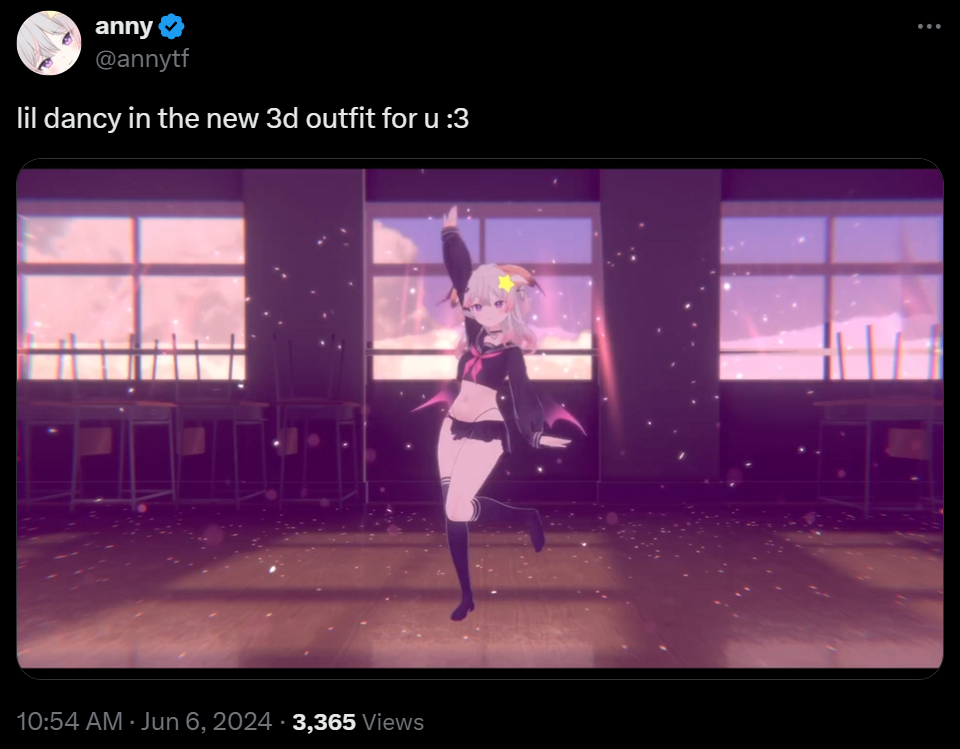Viewport: 960px width, 749px height.
Task: Click the Jun 6, 2024 date
Action: click(206, 721)
